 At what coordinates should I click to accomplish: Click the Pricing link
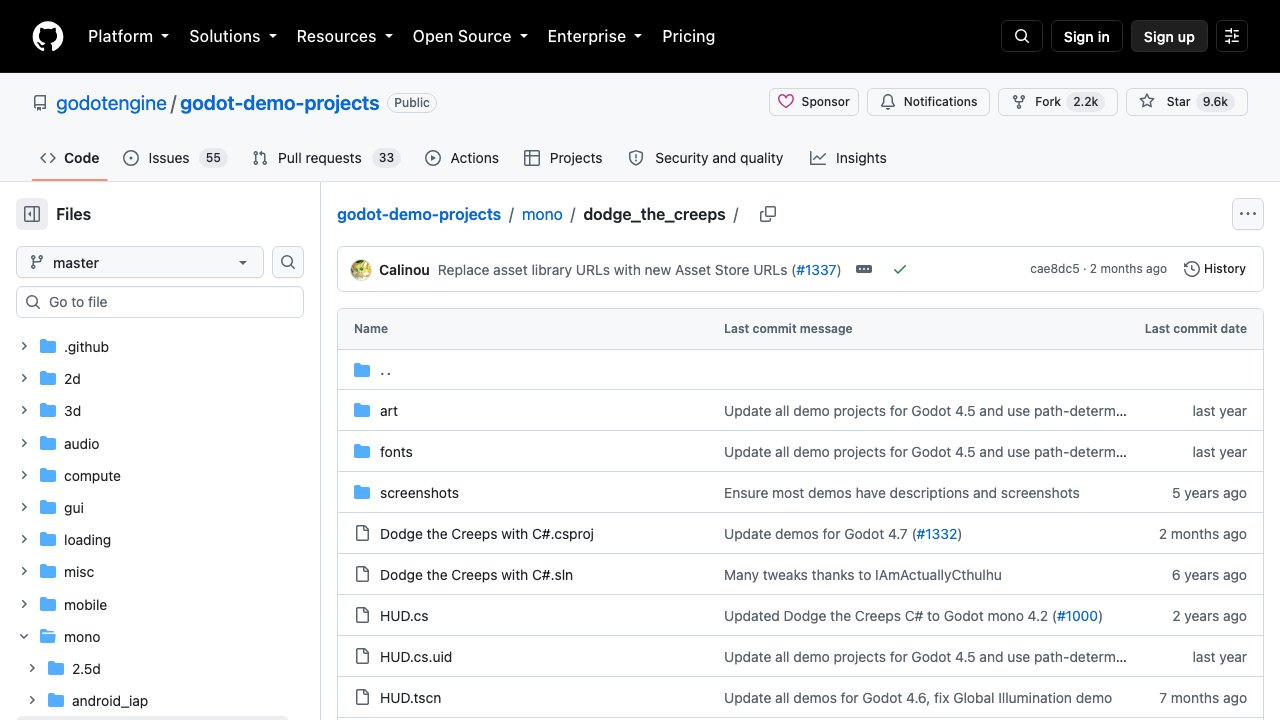pyautogui.click(x=689, y=36)
